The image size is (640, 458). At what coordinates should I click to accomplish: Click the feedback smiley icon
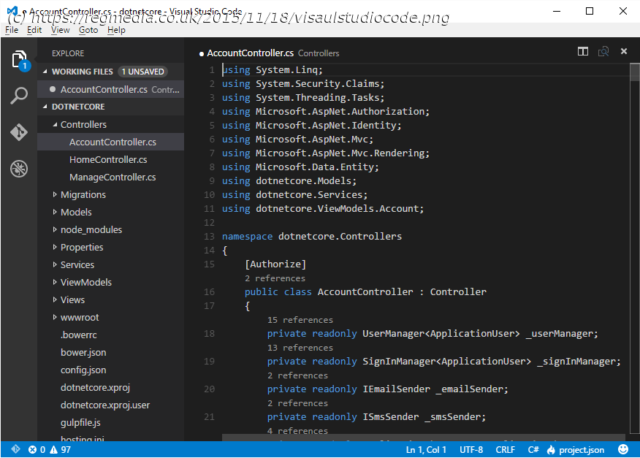click(x=623, y=449)
